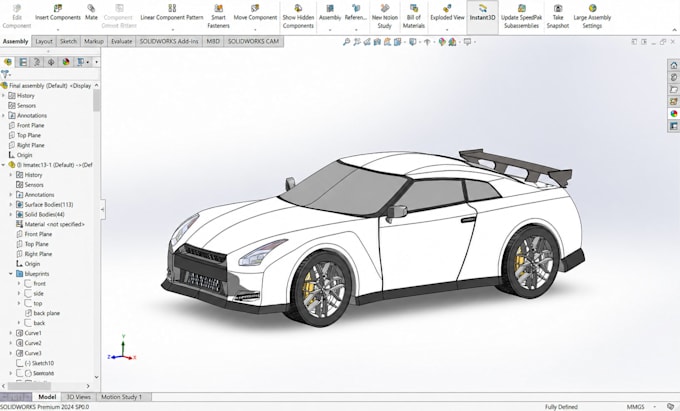Image resolution: width=680 pixels, height=411 pixels.
Task: Switch to ConfigurationManager tab
Action: coord(37,62)
